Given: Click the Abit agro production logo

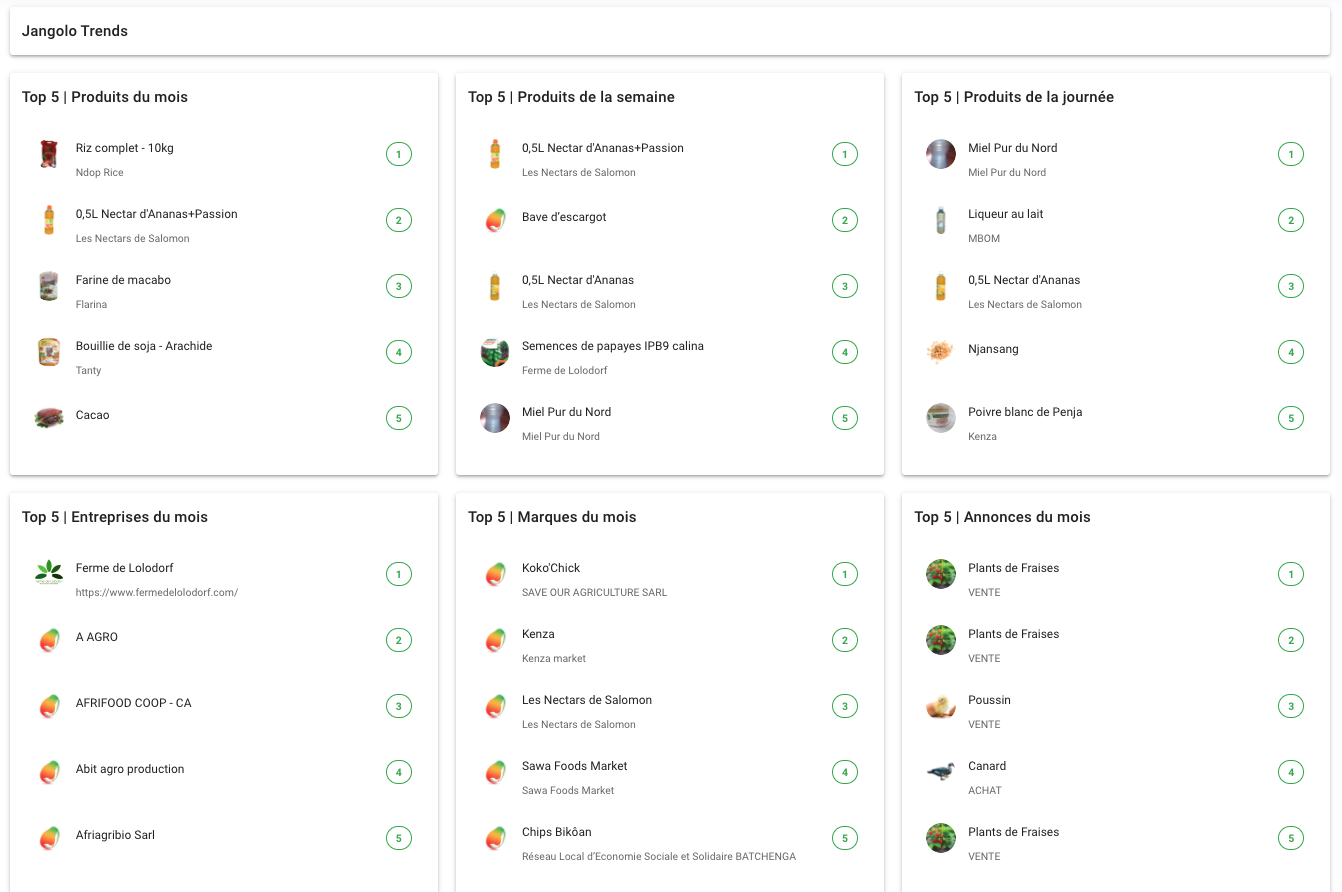Looking at the screenshot, I should (49, 772).
